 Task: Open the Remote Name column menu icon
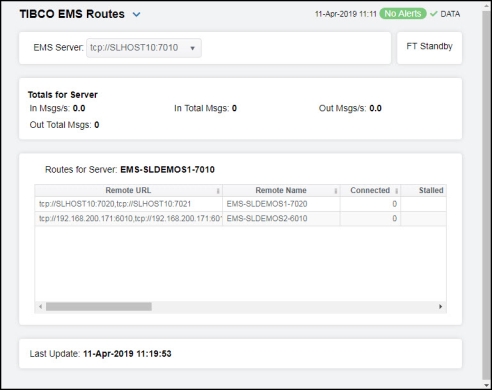click(335, 191)
